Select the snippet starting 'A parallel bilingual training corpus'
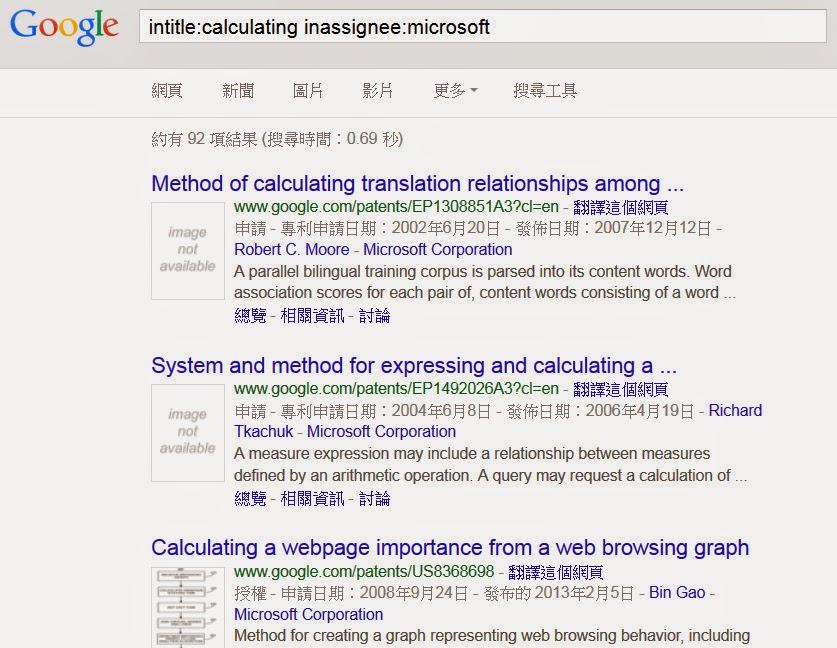 point(485,282)
